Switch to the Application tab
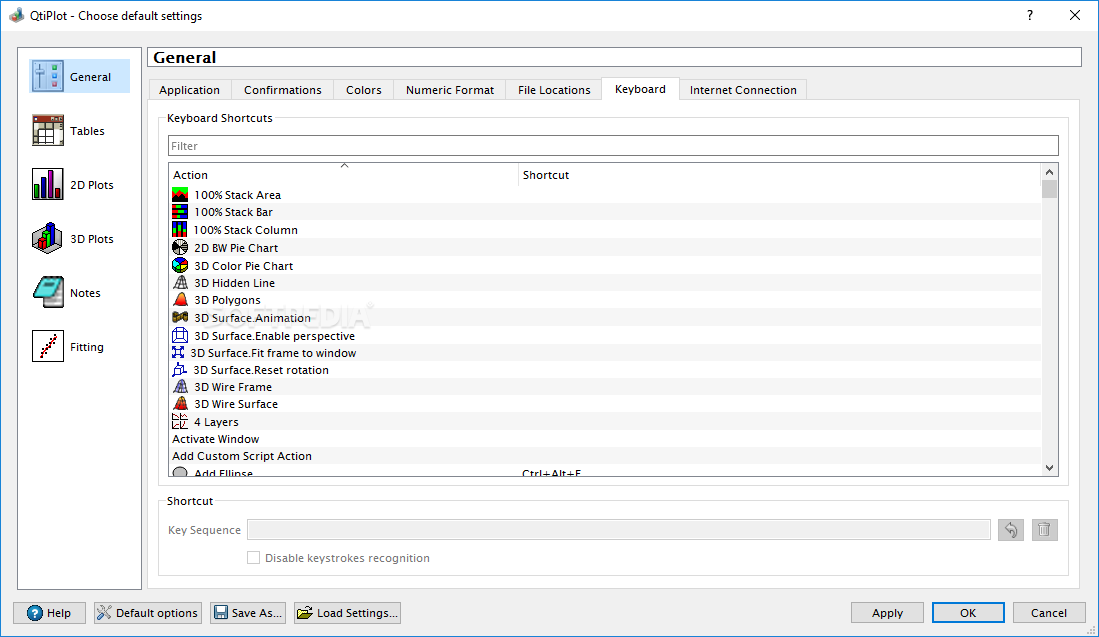1099x637 pixels. point(189,90)
